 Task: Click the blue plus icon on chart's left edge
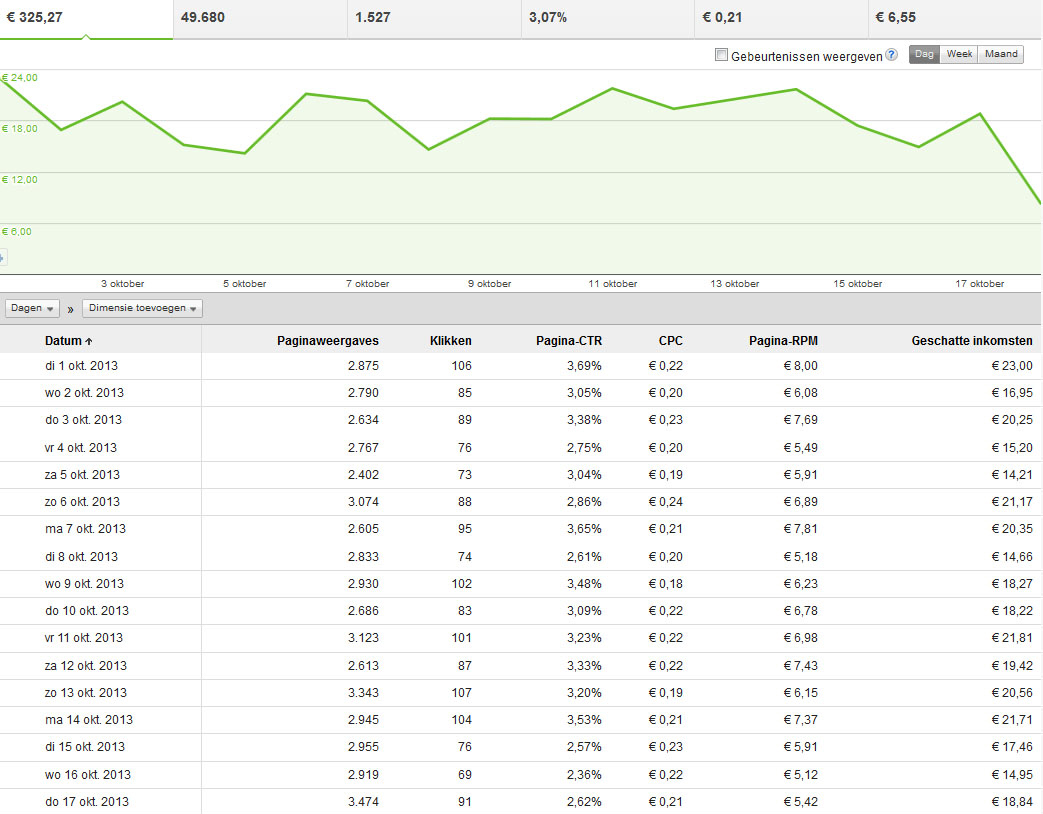pos(2,257)
